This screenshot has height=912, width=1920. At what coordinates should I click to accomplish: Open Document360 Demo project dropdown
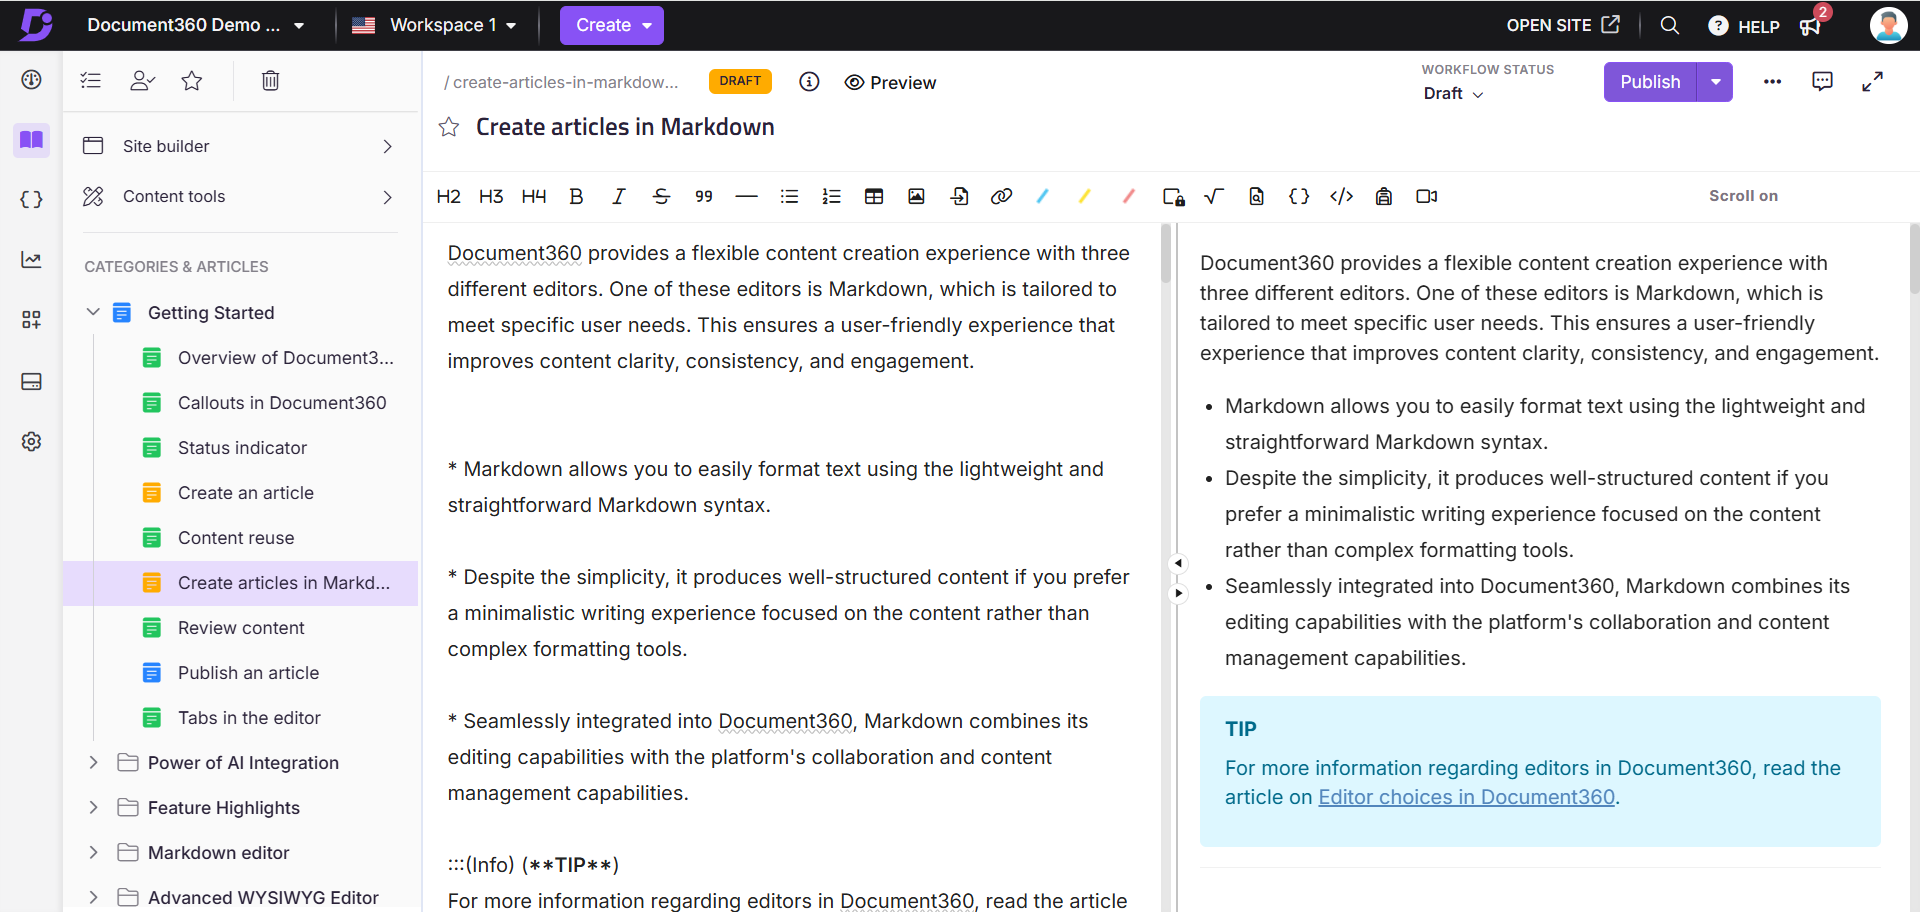coord(195,25)
